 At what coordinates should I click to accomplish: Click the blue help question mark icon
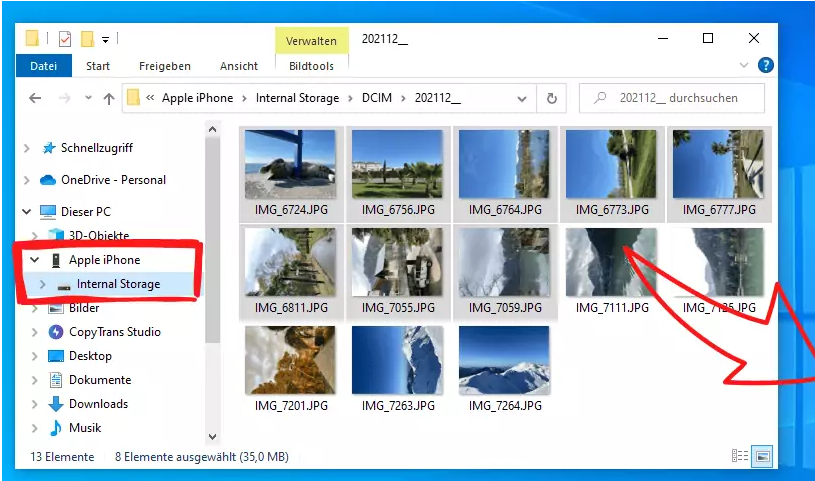click(x=766, y=66)
